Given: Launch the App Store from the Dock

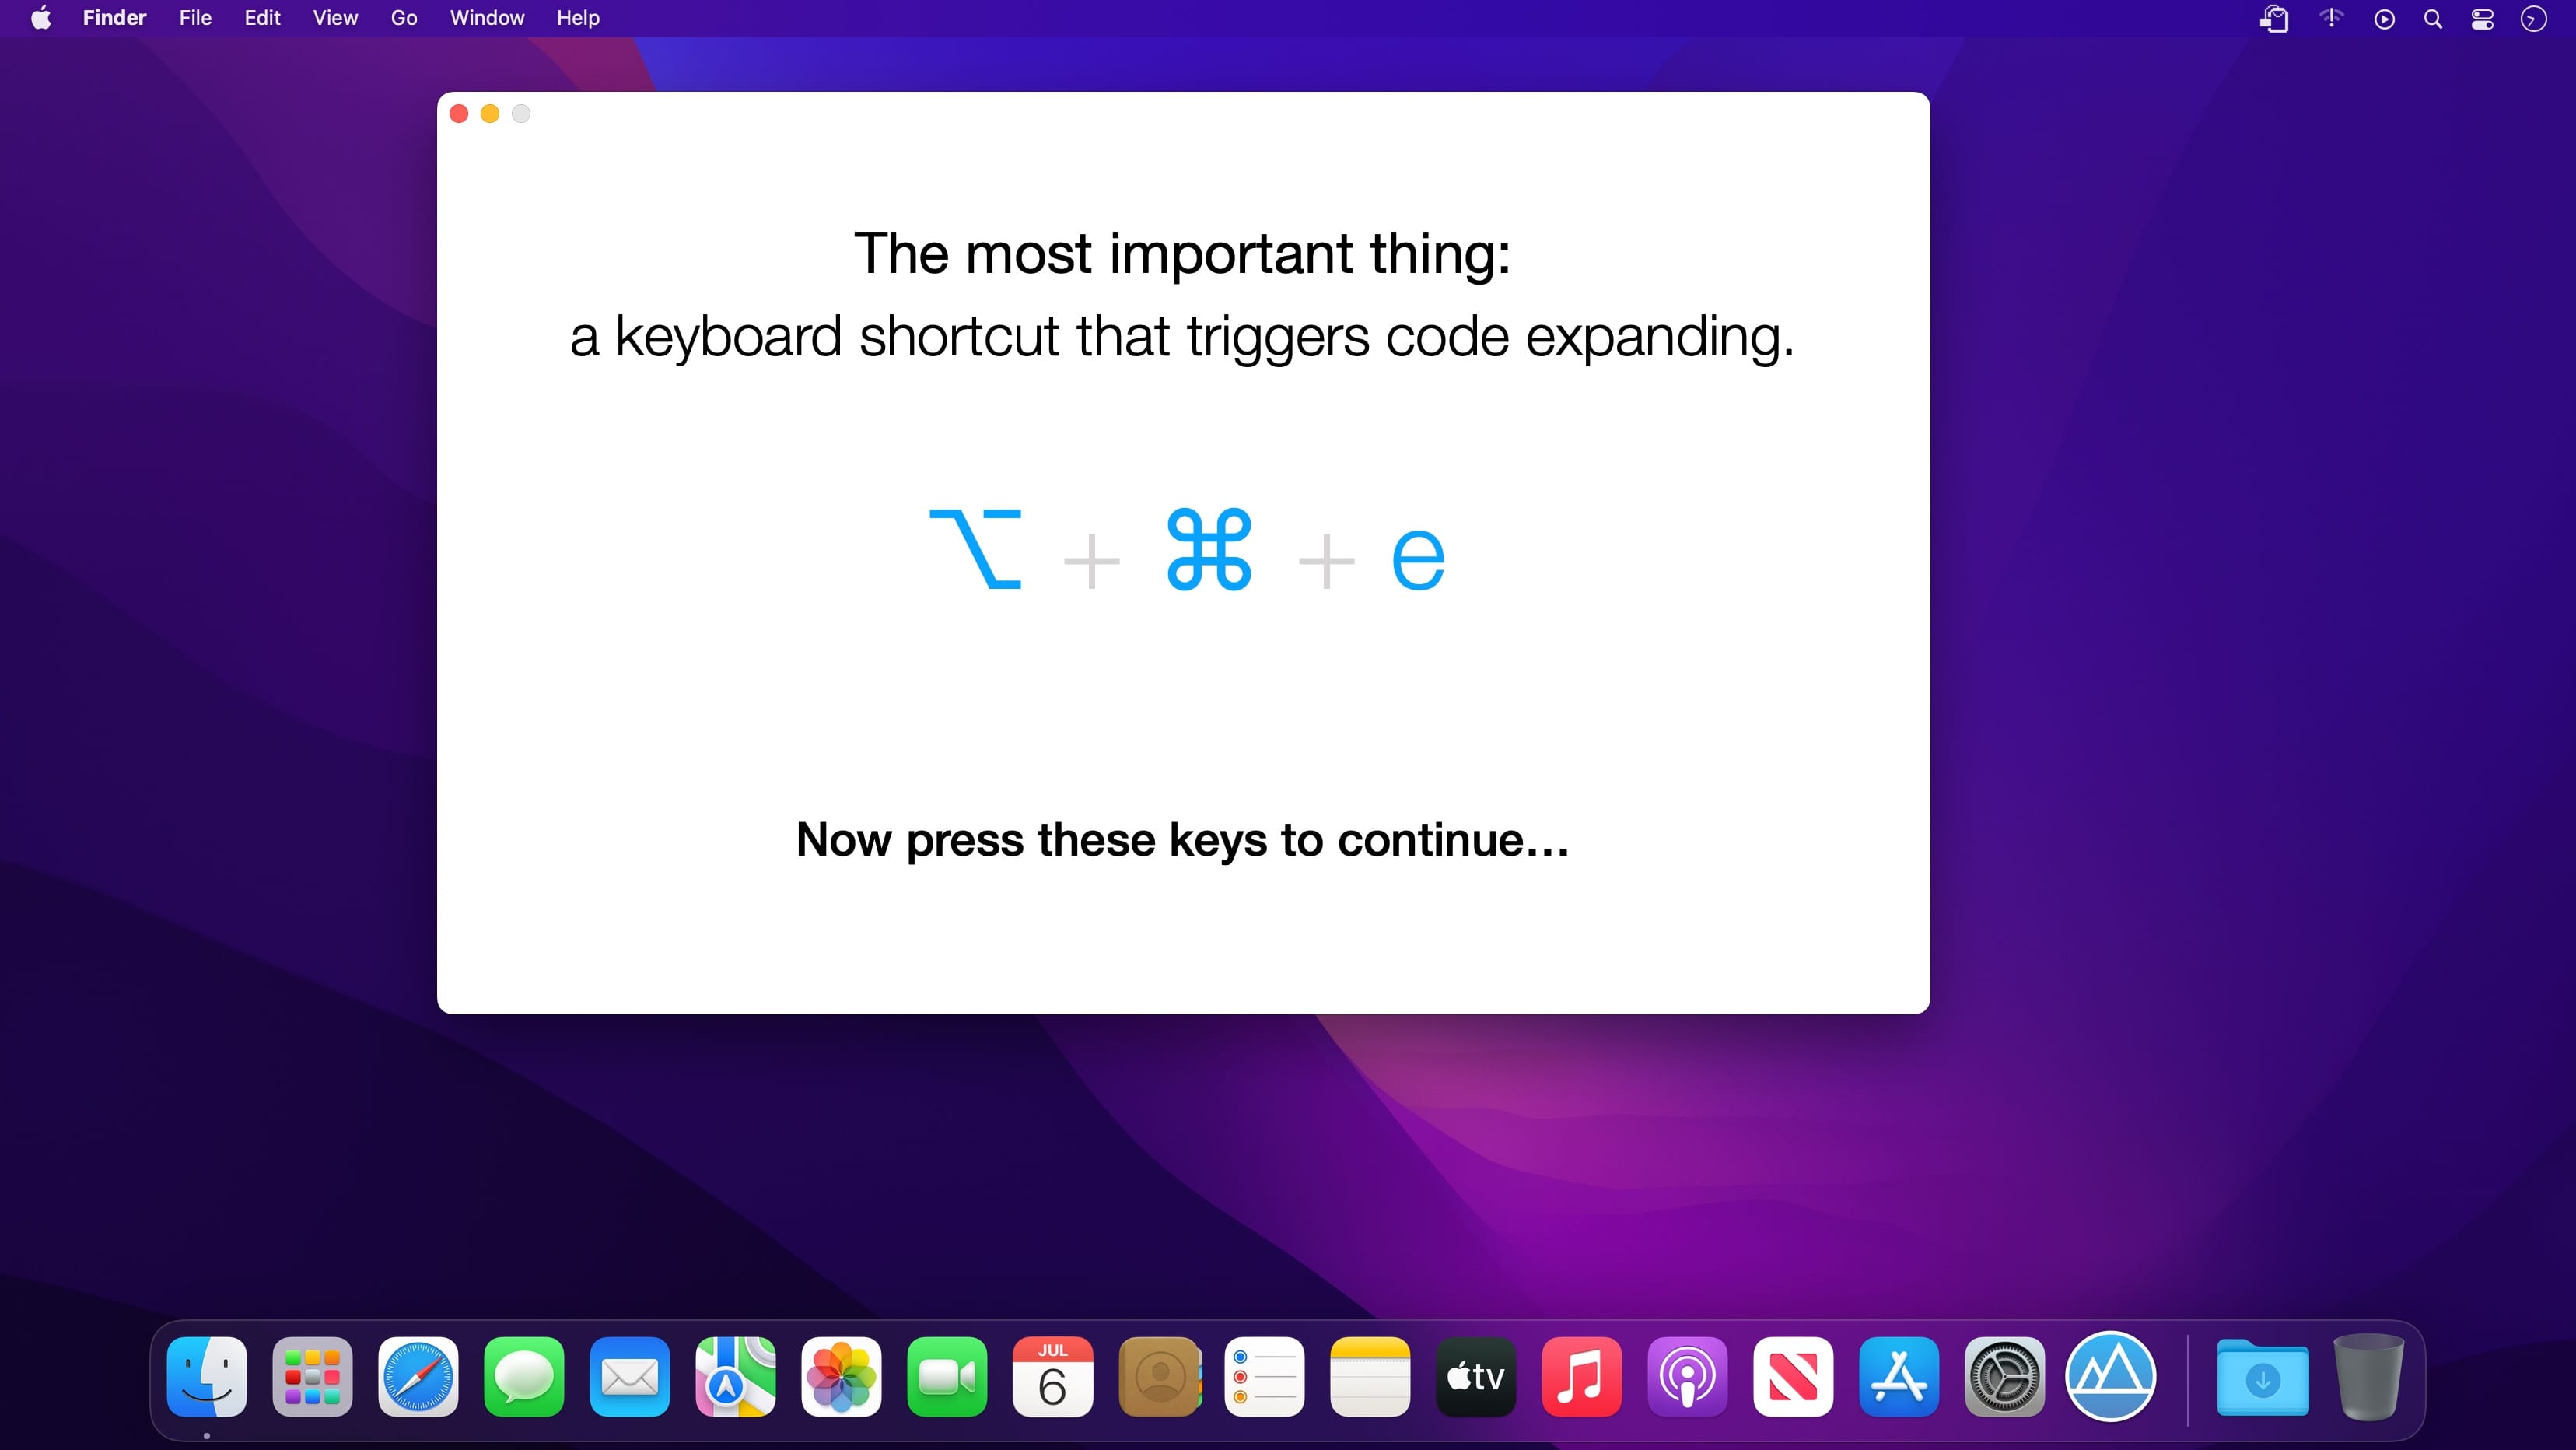Looking at the screenshot, I should [1899, 1377].
